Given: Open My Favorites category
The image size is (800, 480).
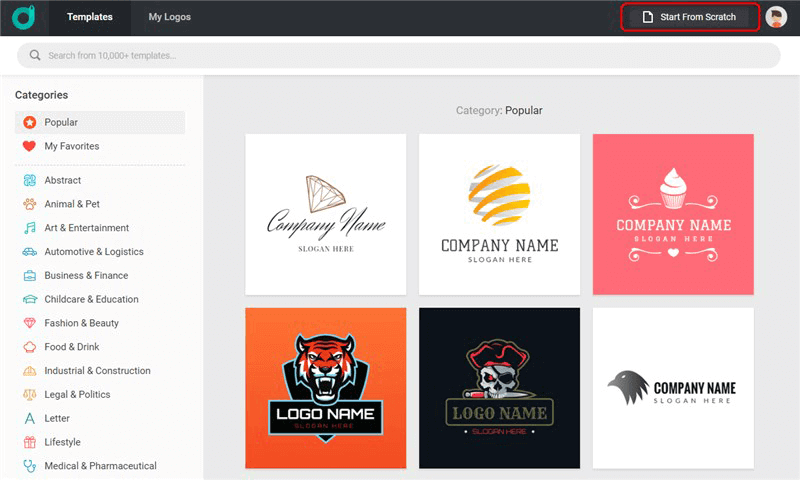Looking at the screenshot, I should (71, 146).
